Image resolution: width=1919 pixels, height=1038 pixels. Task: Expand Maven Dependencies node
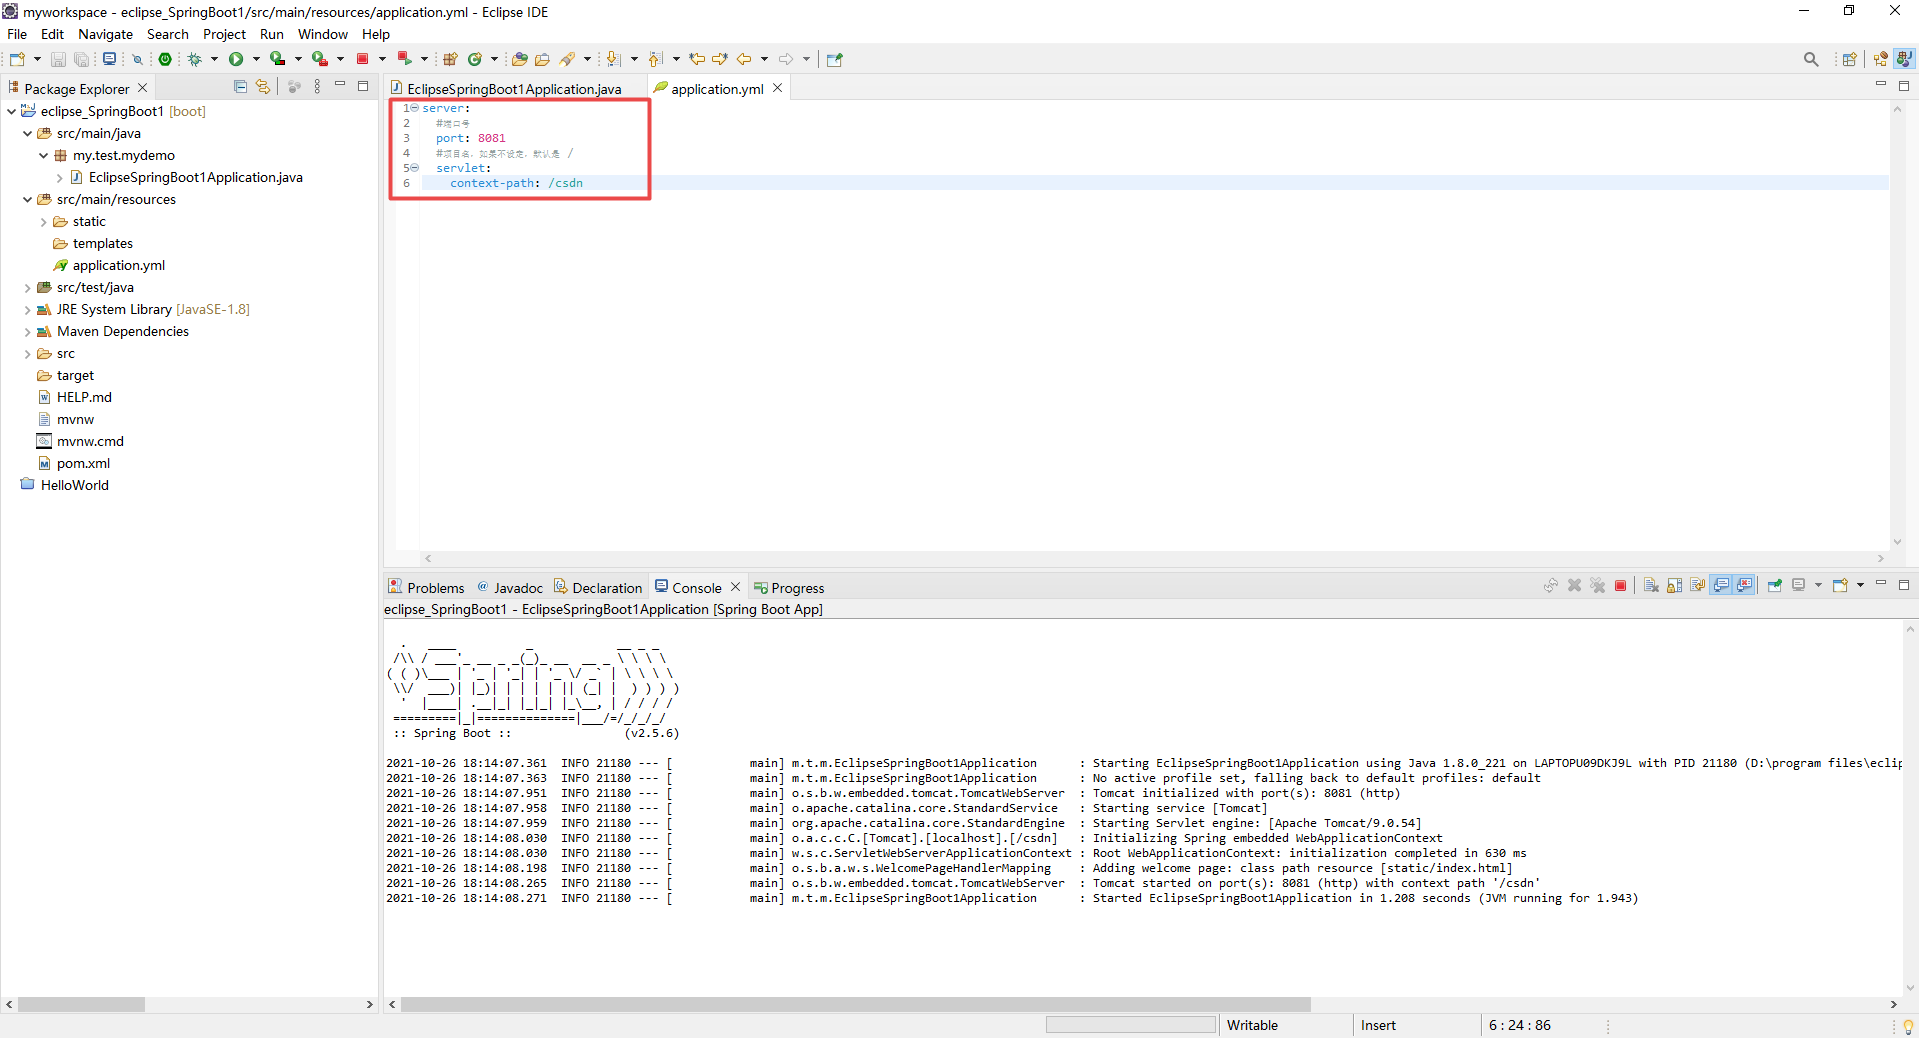pos(27,332)
